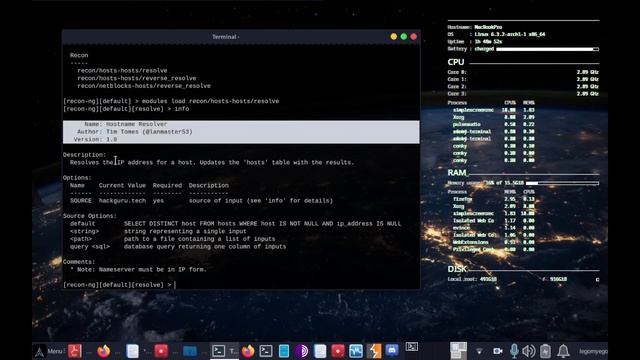Open the second terminal icon in taskbar
This screenshot has width=640, height=360.
pyautogui.click(x=266, y=351)
